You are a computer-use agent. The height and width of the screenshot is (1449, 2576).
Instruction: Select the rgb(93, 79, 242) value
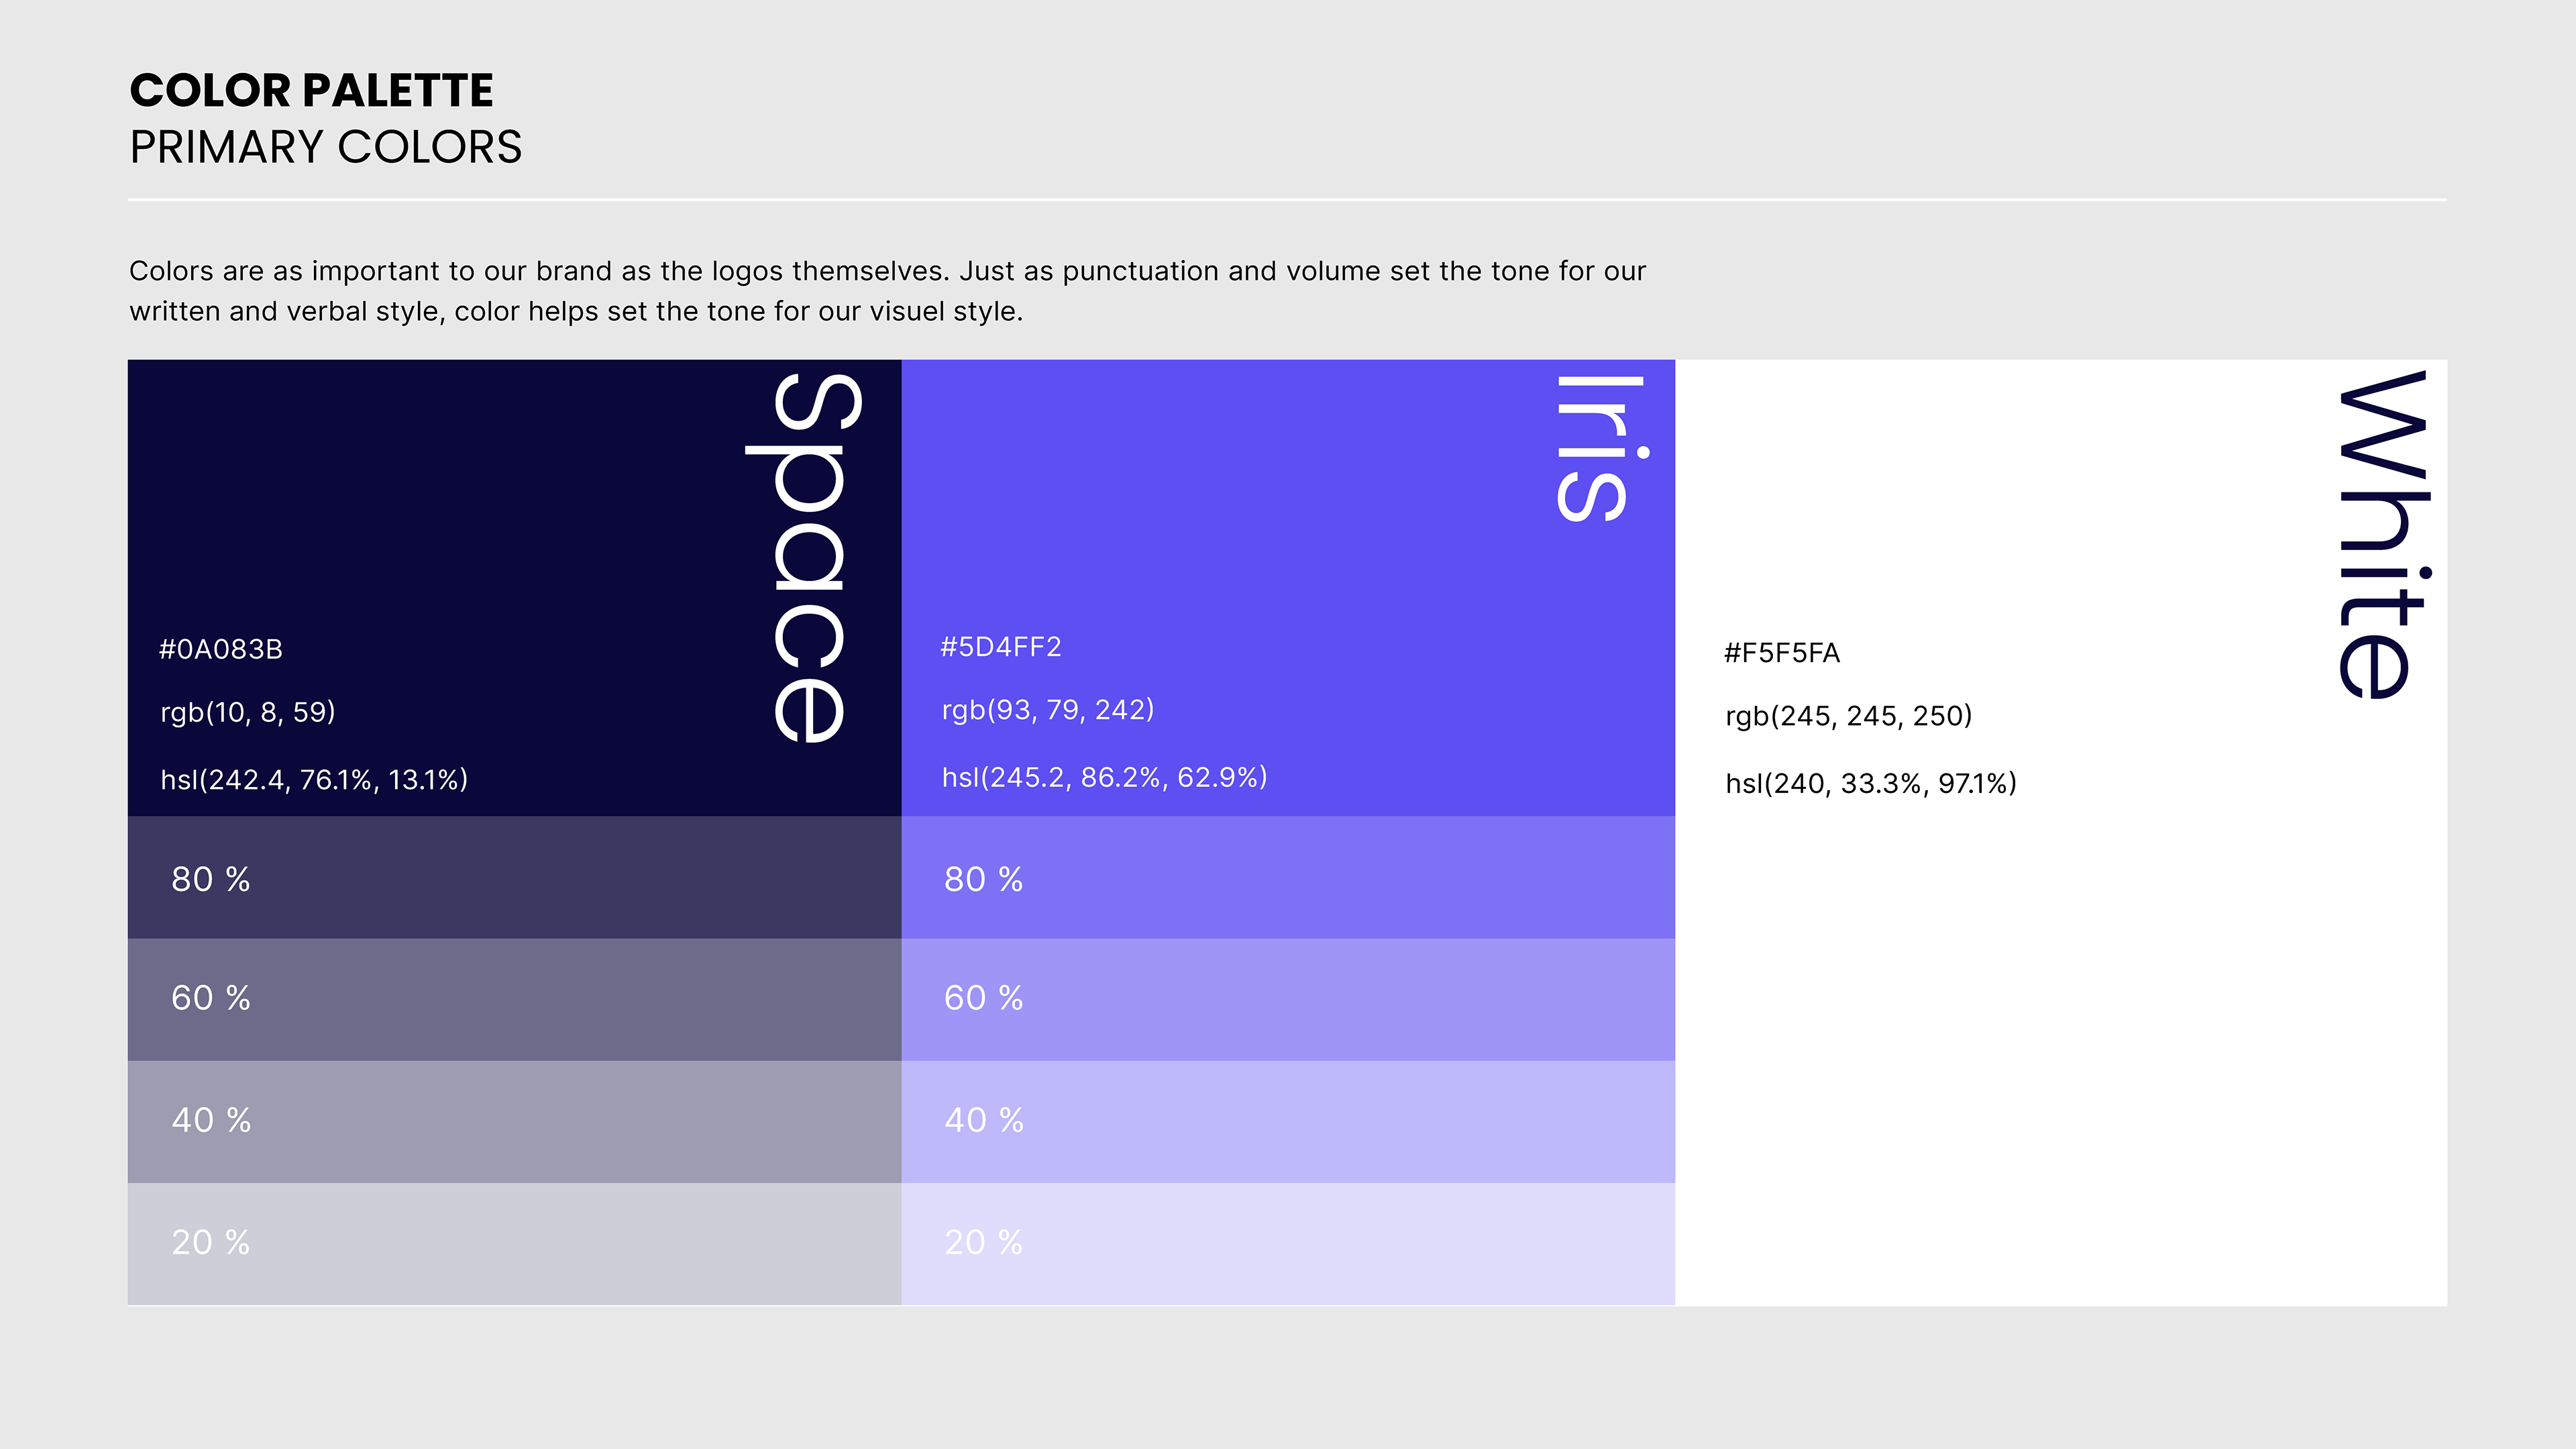point(1048,710)
